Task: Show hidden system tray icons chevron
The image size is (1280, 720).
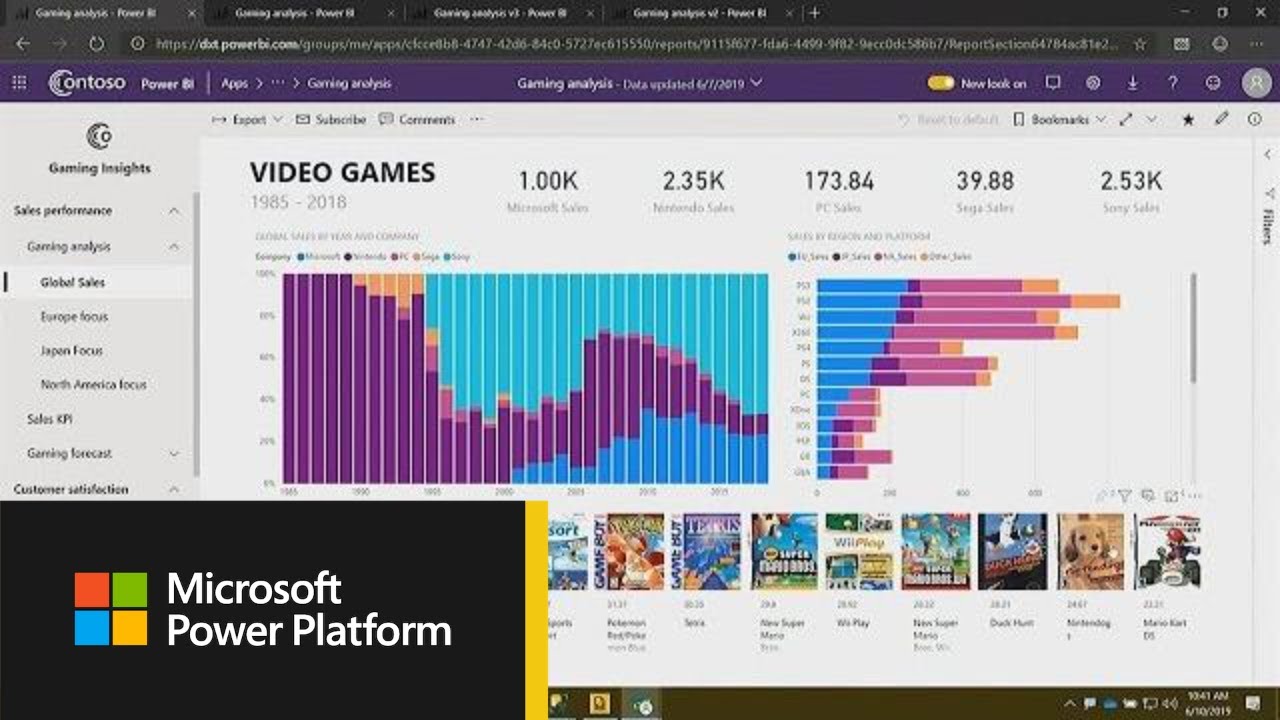Action: (x=1070, y=704)
